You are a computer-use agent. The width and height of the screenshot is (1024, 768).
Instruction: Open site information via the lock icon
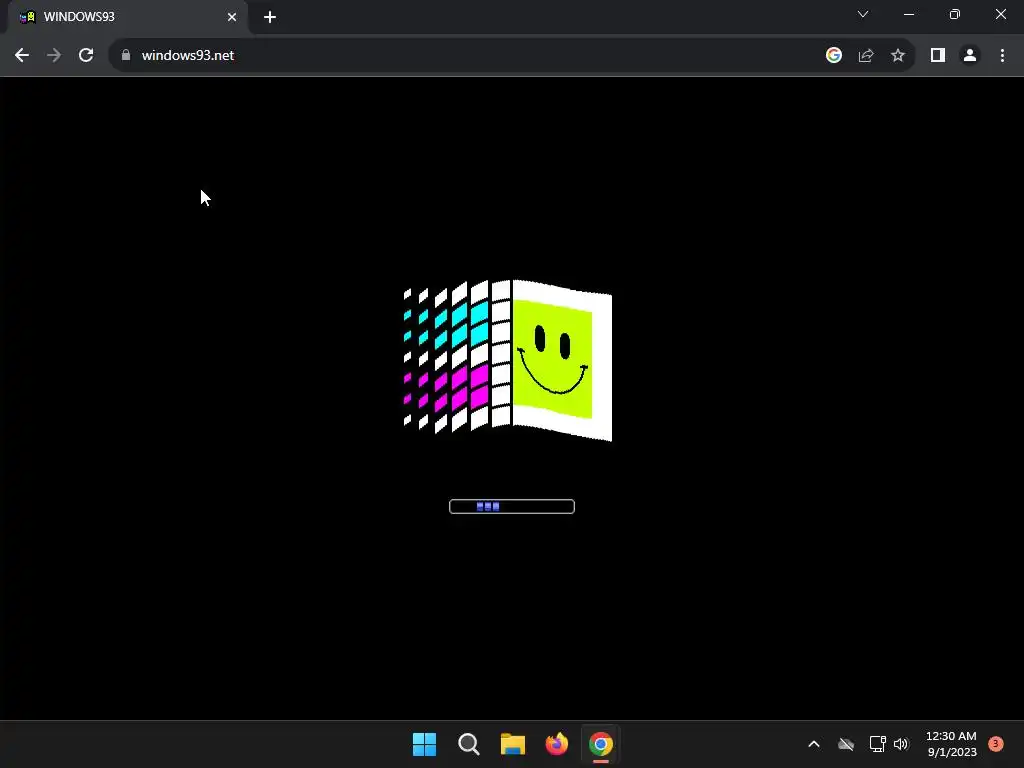(126, 56)
